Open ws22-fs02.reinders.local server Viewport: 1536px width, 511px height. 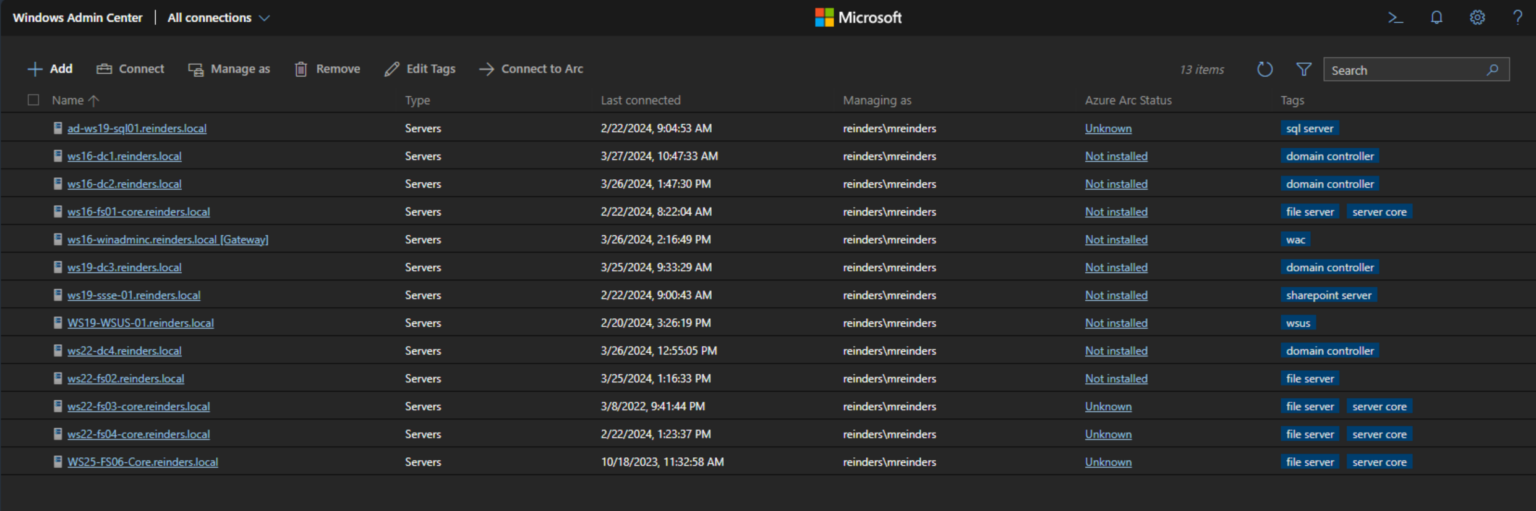pos(126,379)
